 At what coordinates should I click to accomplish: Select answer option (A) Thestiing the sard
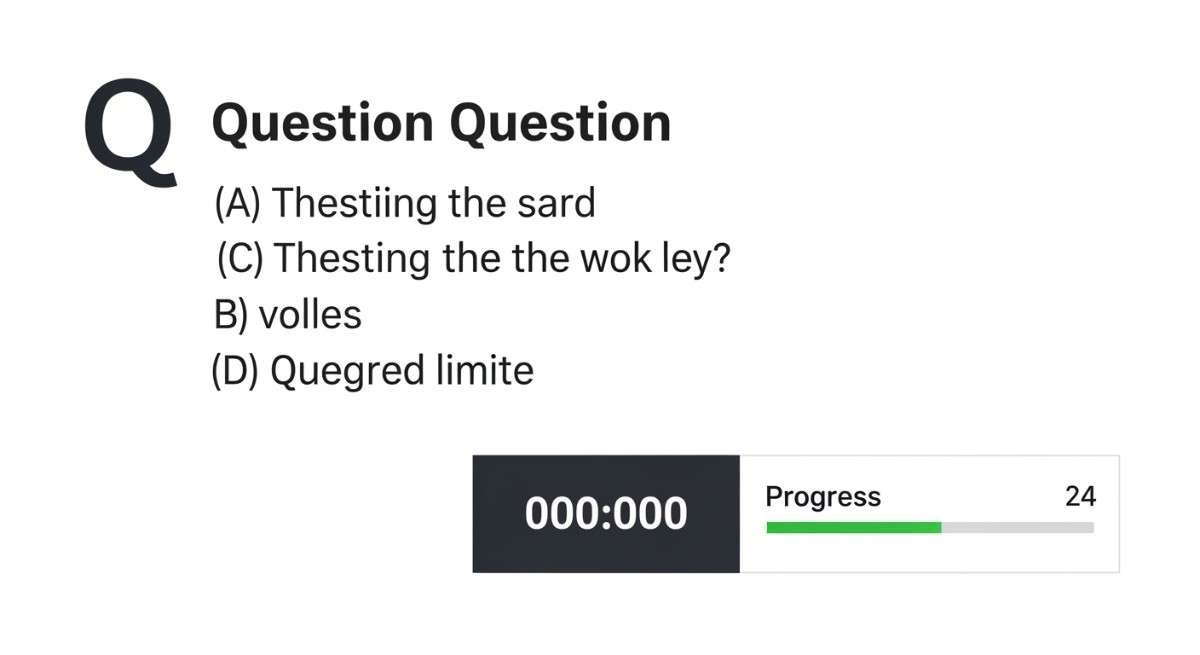(404, 203)
